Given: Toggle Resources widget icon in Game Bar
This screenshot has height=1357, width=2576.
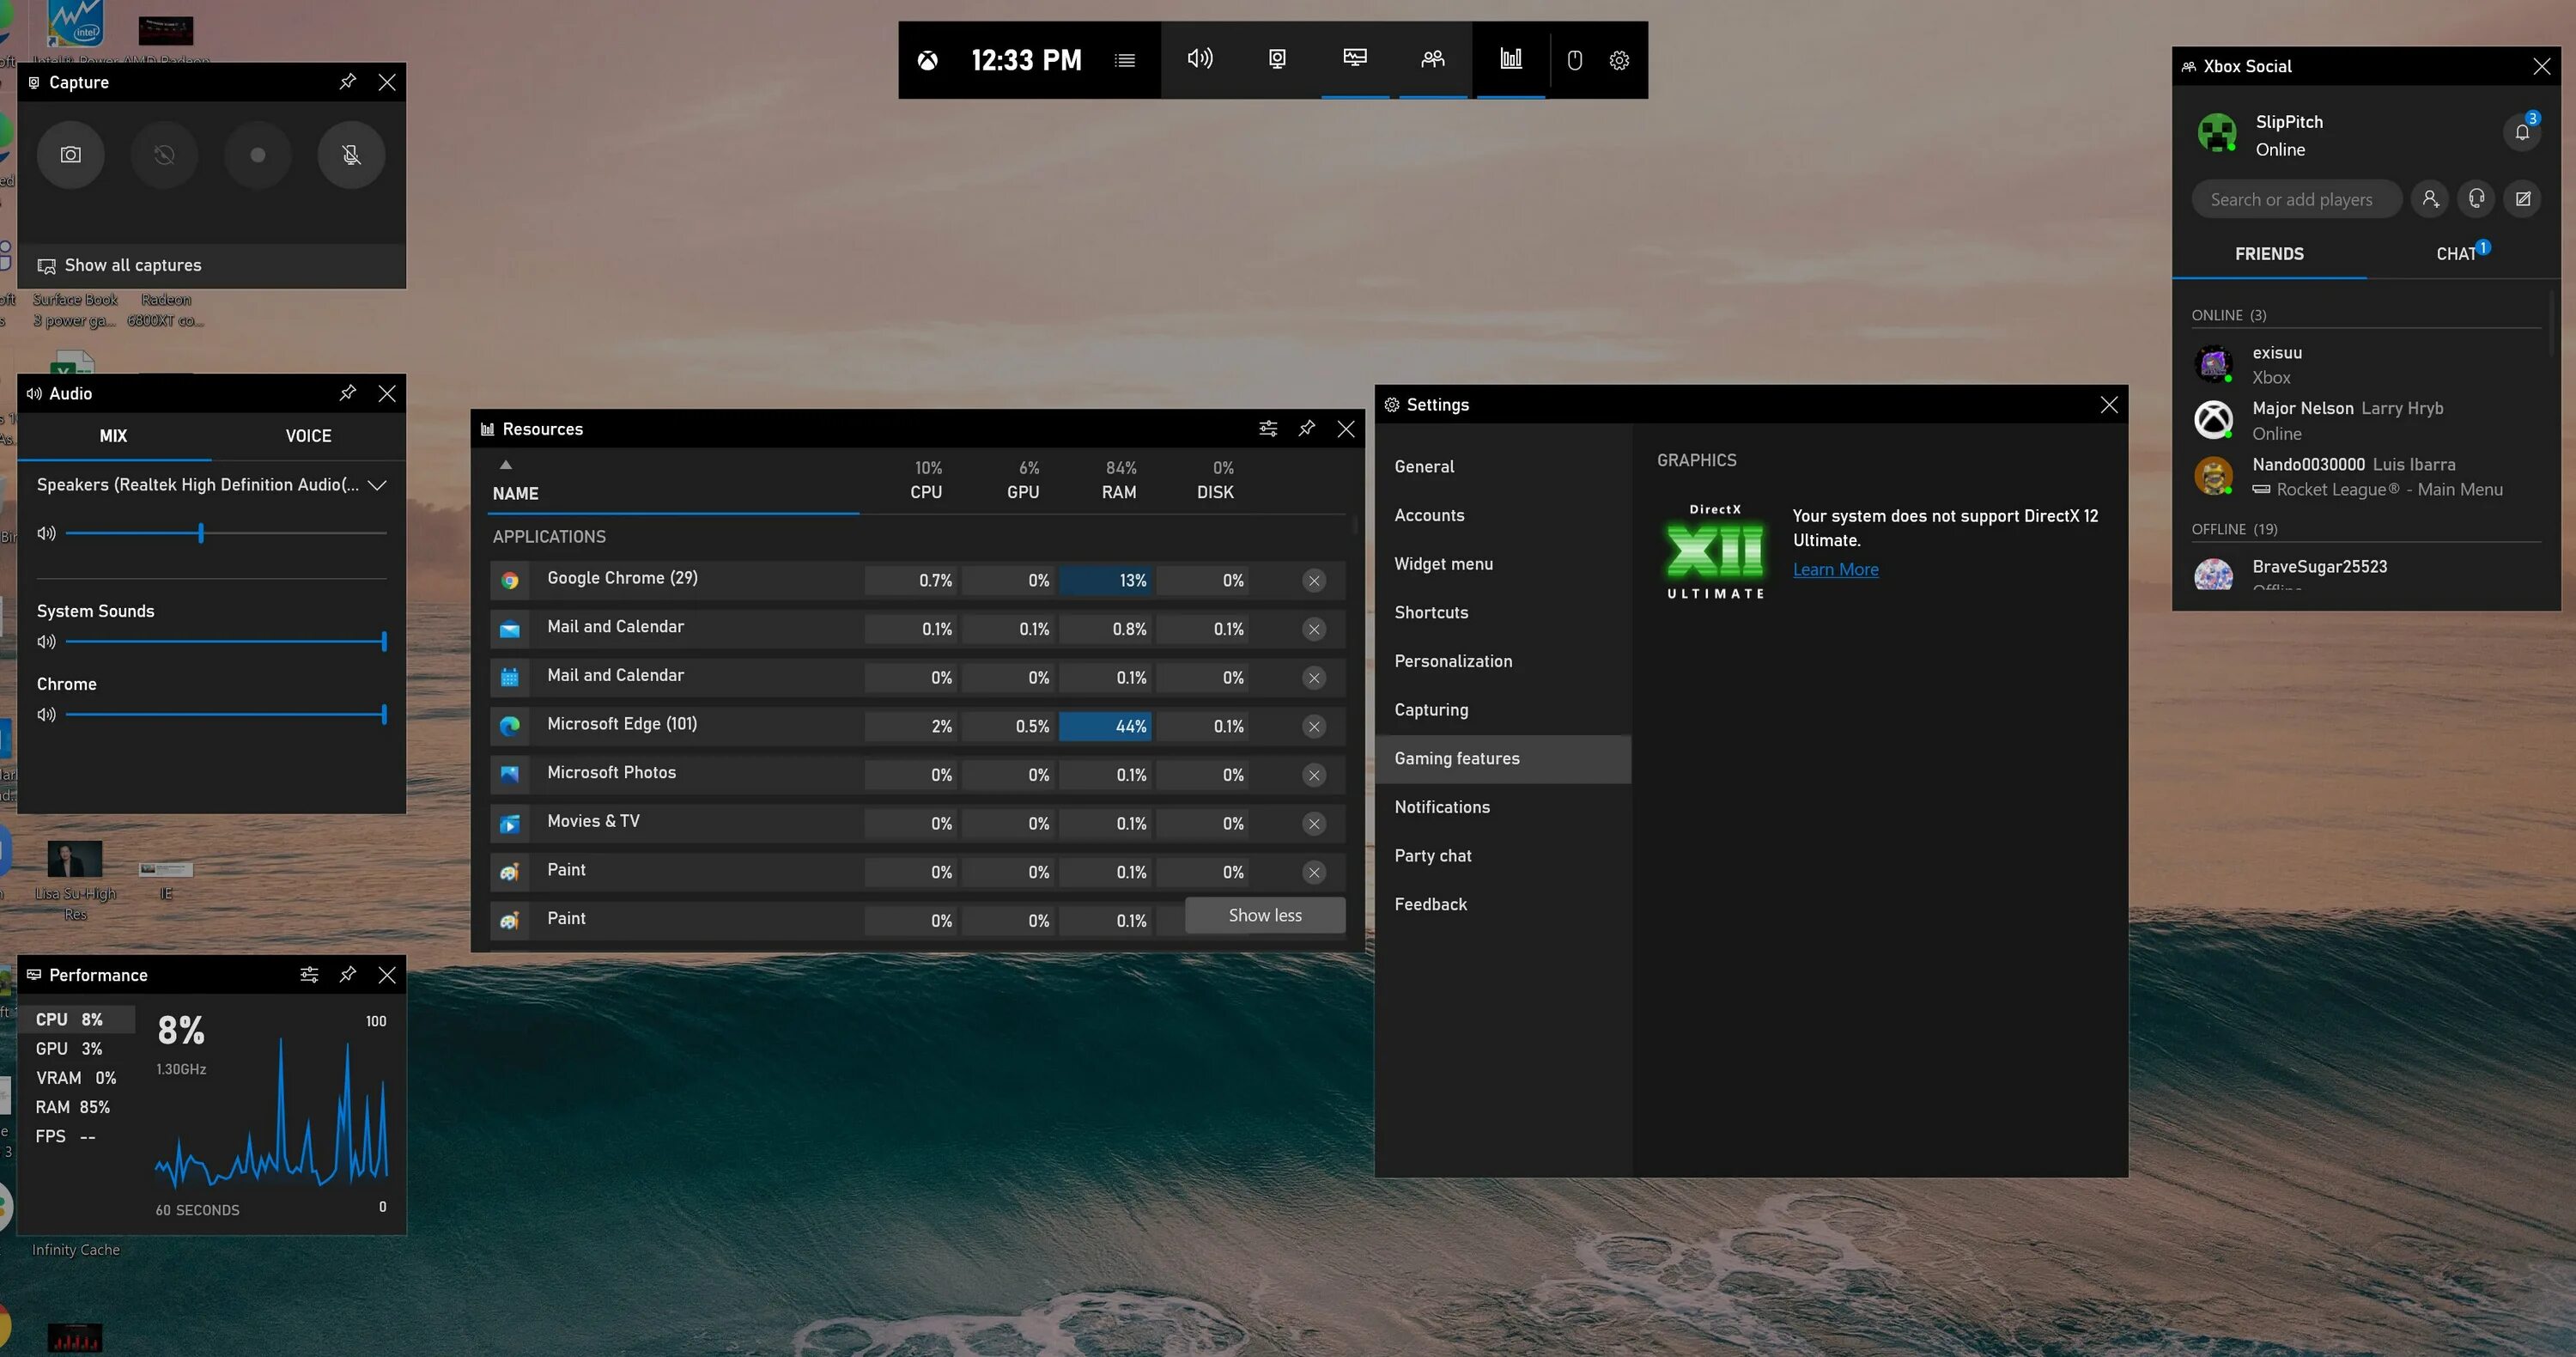Looking at the screenshot, I should (x=1510, y=59).
